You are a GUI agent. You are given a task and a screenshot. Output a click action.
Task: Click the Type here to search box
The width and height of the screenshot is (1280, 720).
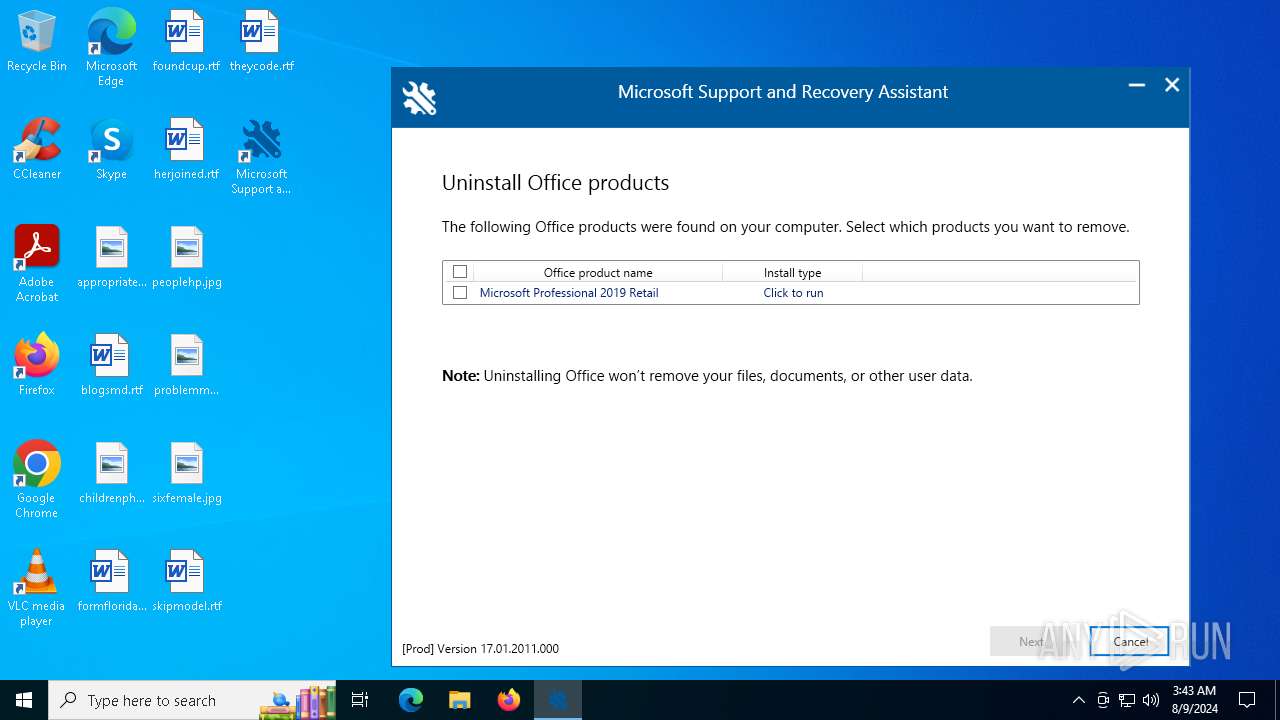(194, 700)
